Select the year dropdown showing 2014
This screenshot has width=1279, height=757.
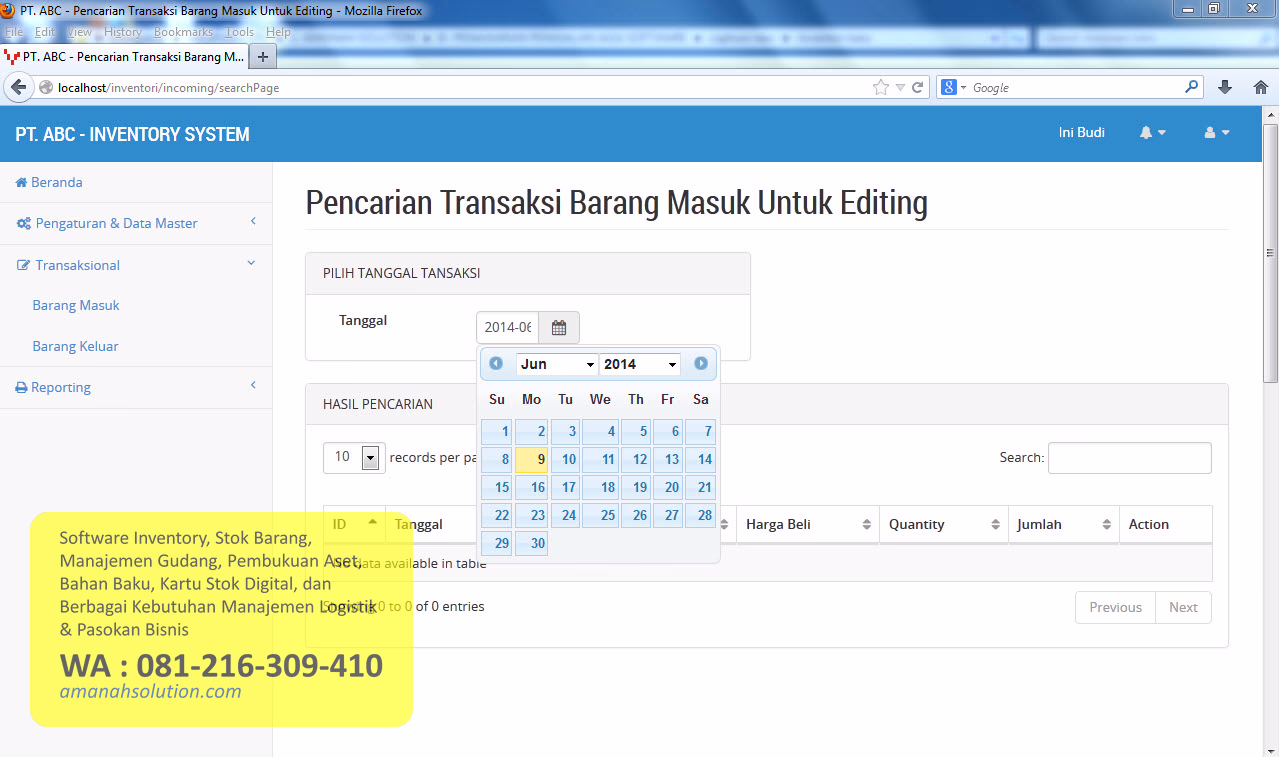pos(640,364)
